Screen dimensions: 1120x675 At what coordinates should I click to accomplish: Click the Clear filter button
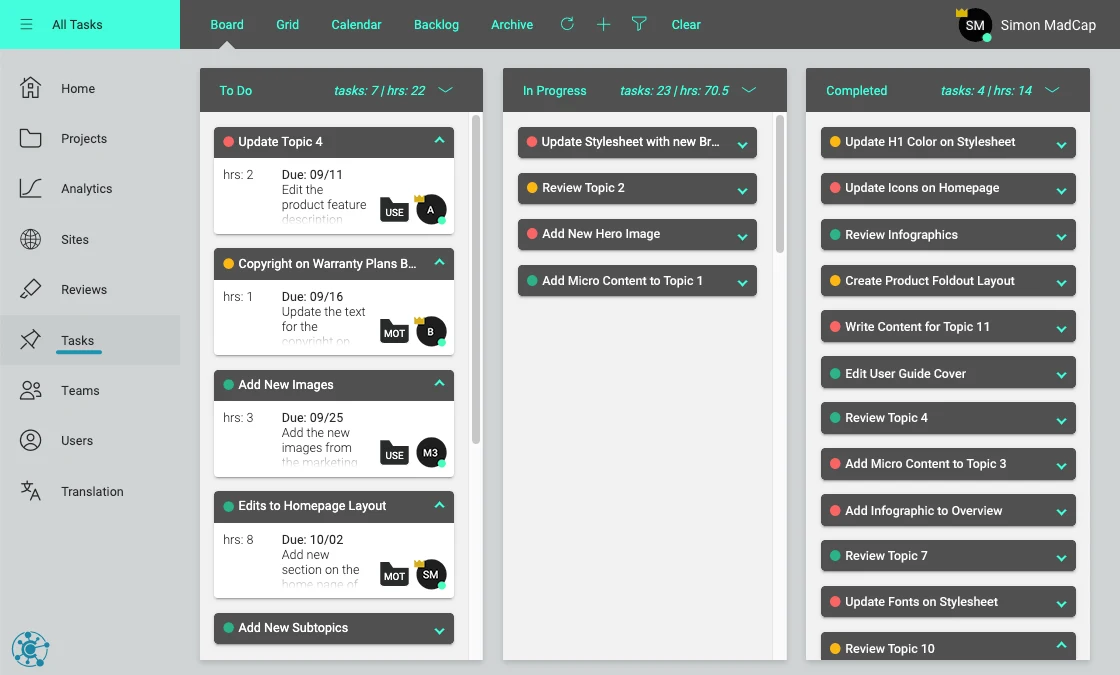tap(686, 24)
